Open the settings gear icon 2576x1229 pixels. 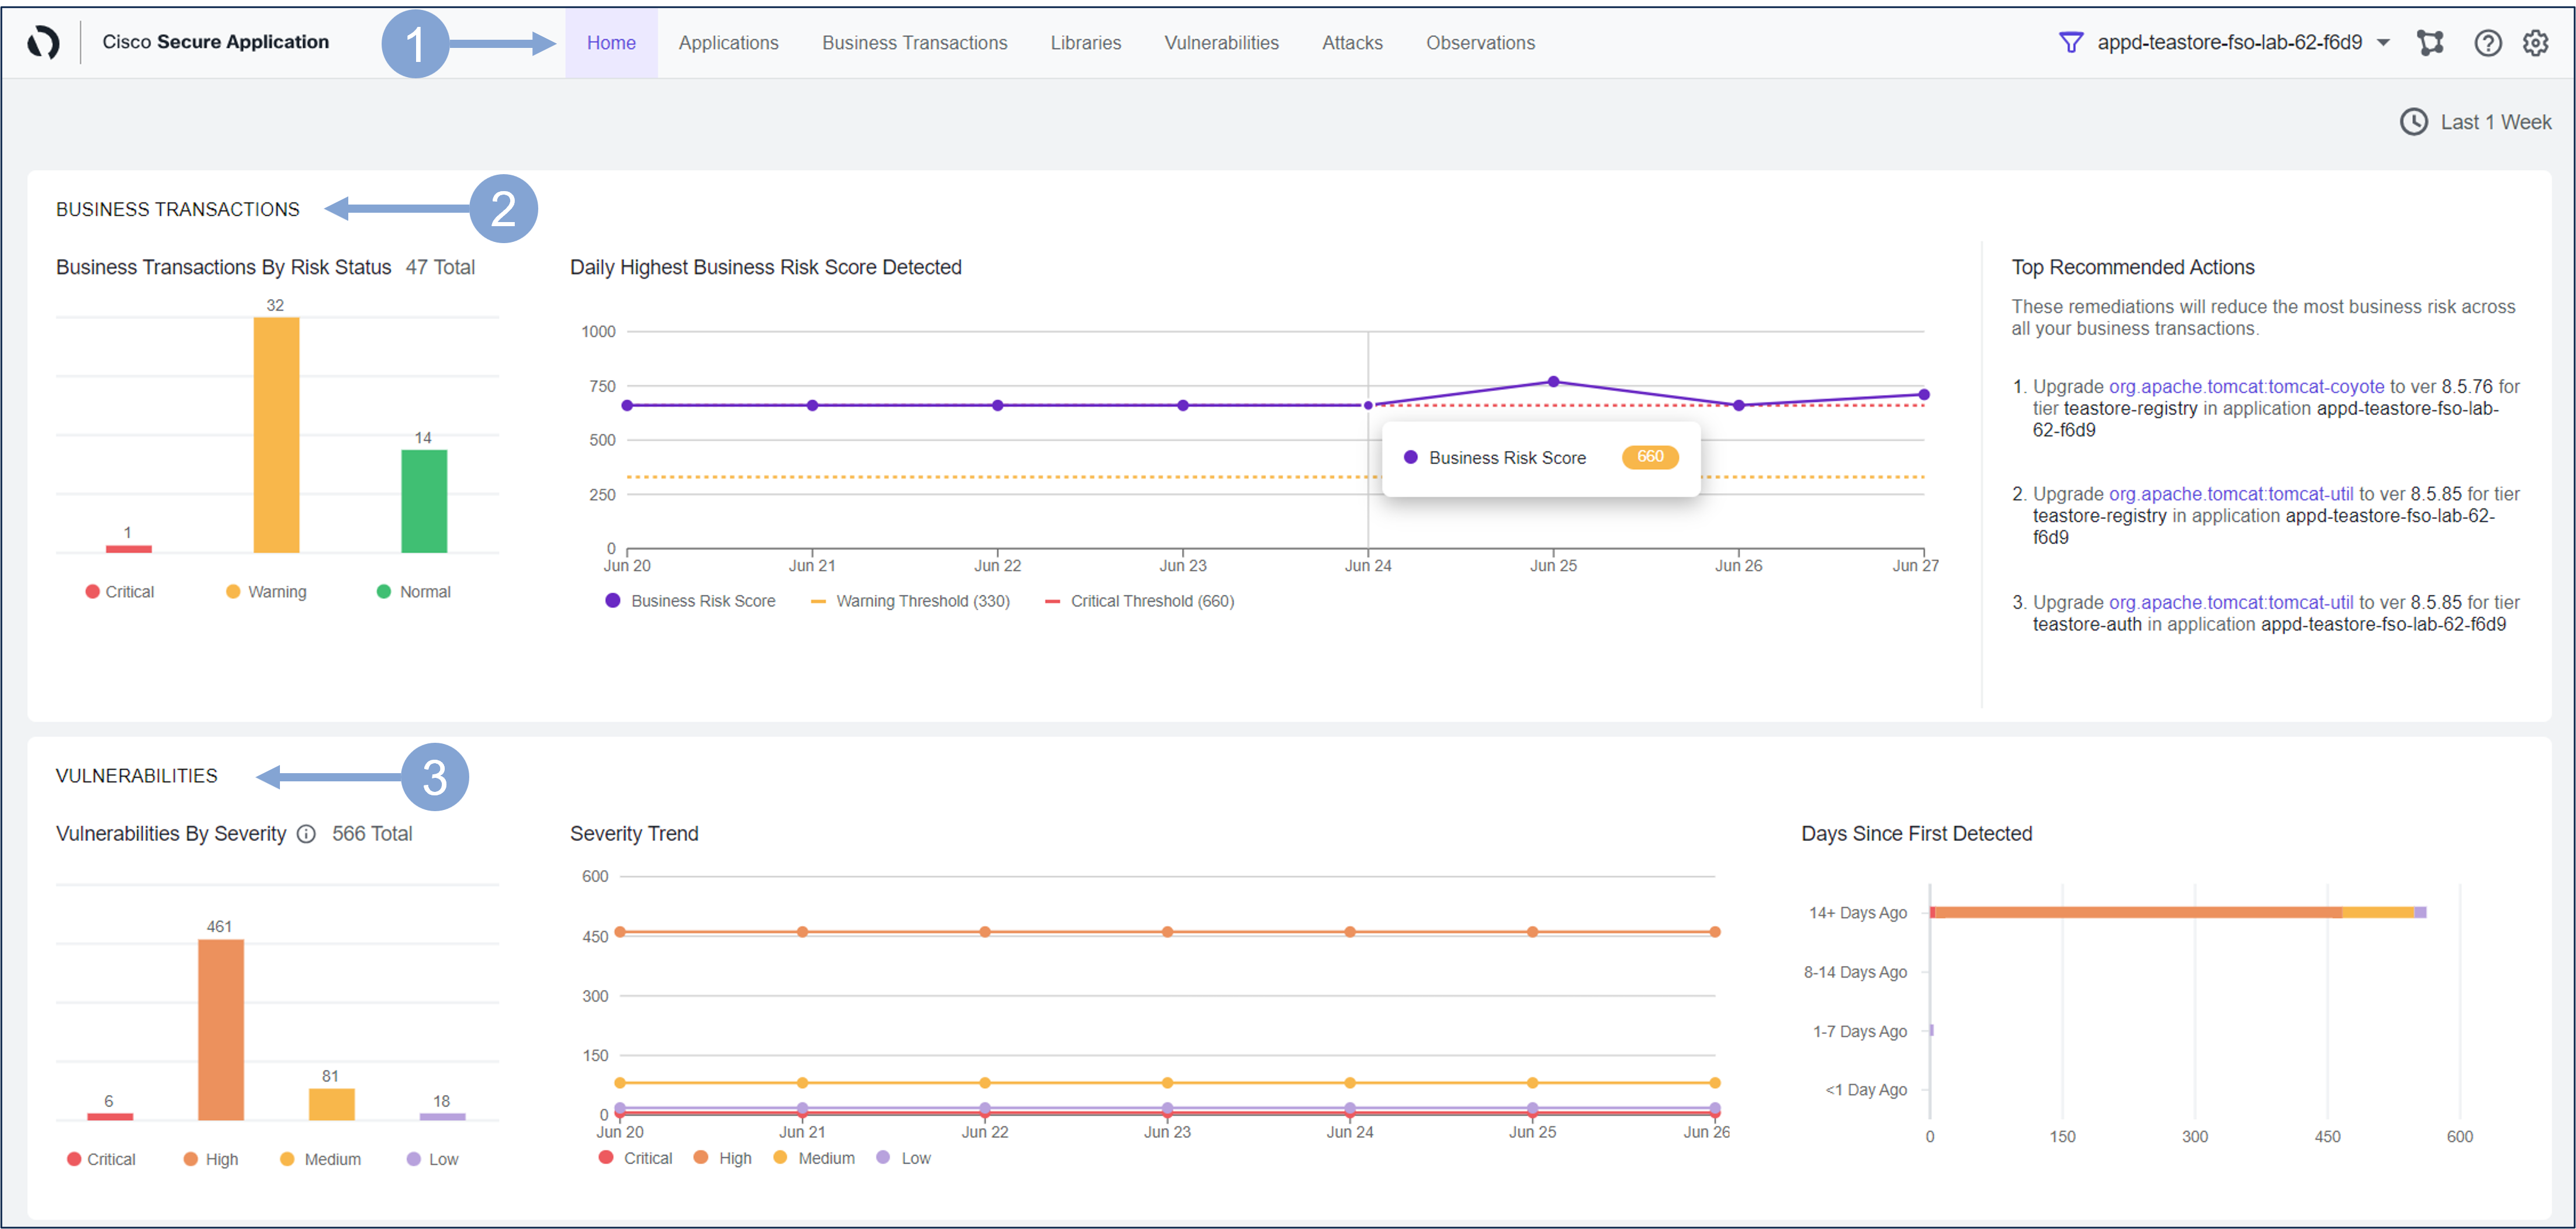click(x=2535, y=42)
